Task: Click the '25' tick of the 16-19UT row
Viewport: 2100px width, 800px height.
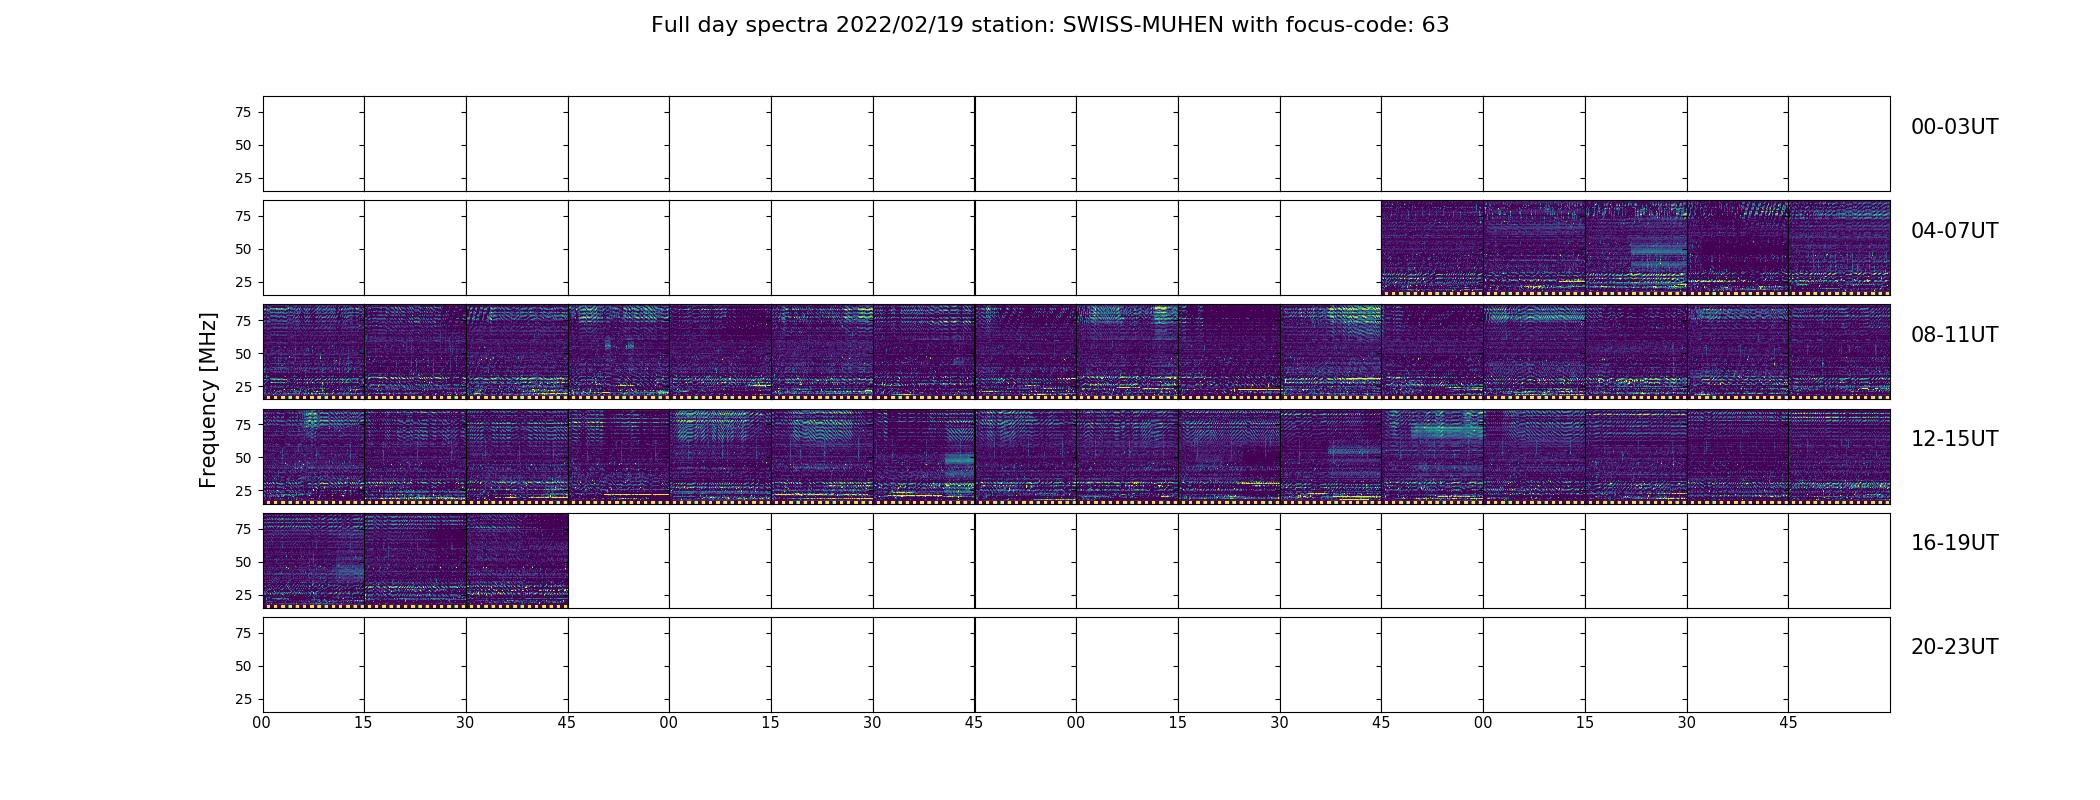Action: [x=243, y=594]
